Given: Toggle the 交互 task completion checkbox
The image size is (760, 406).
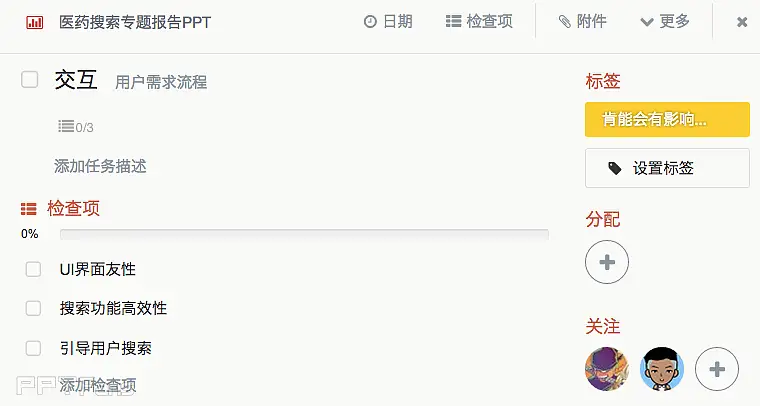Looking at the screenshot, I should click(30, 79).
